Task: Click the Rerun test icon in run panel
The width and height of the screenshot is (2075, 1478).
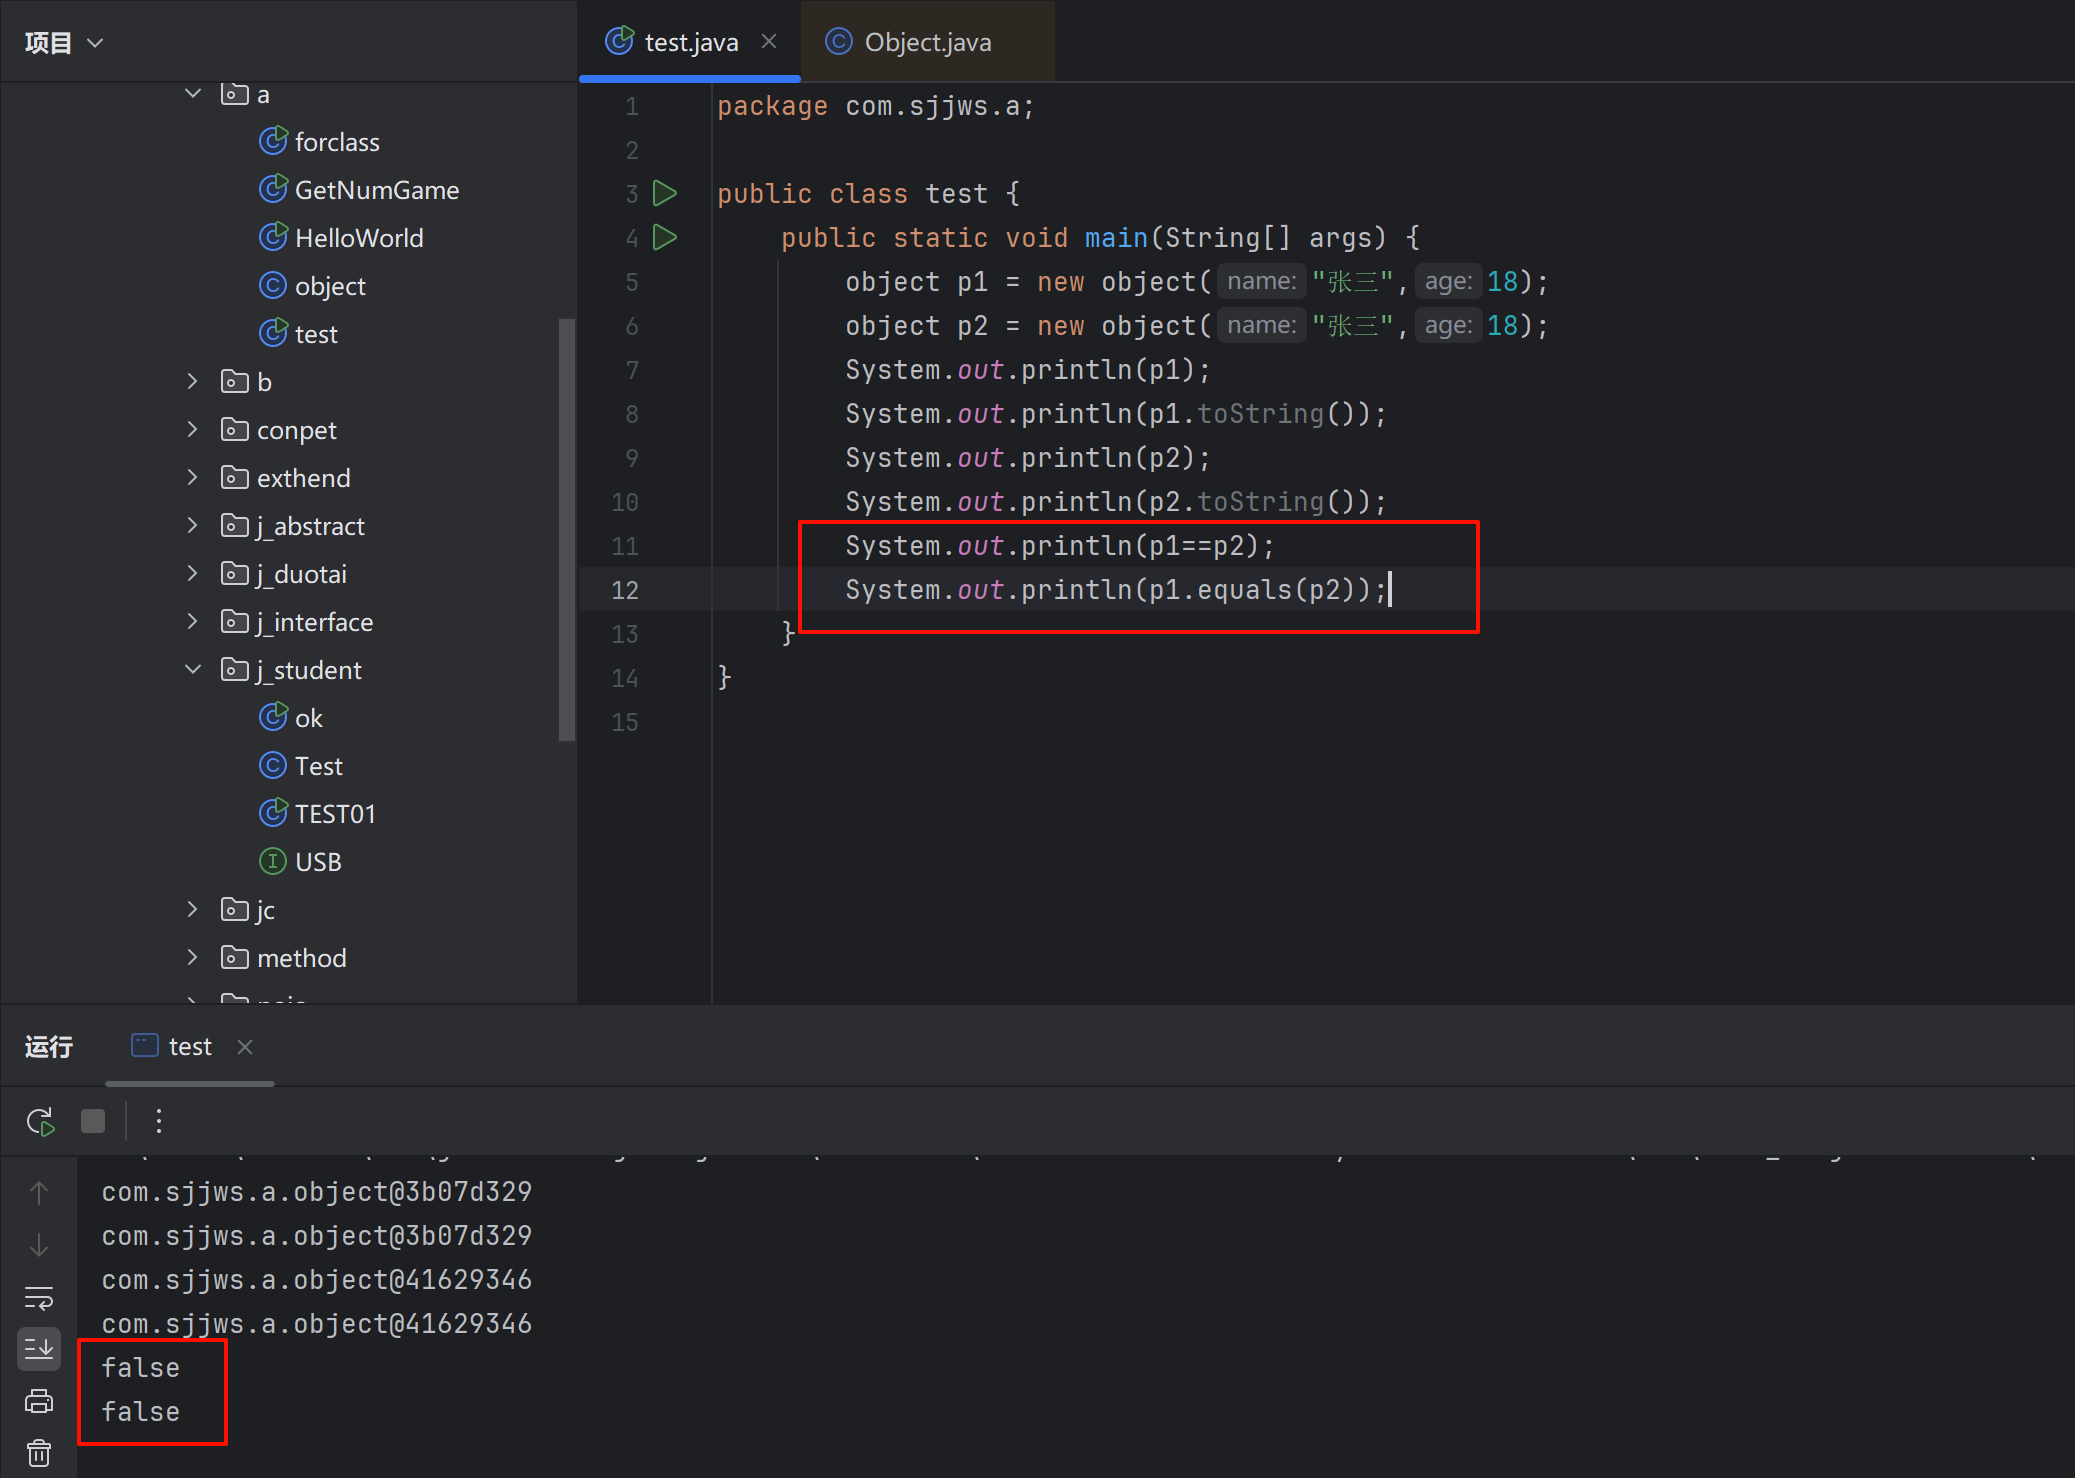Action: click(x=40, y=1121)
